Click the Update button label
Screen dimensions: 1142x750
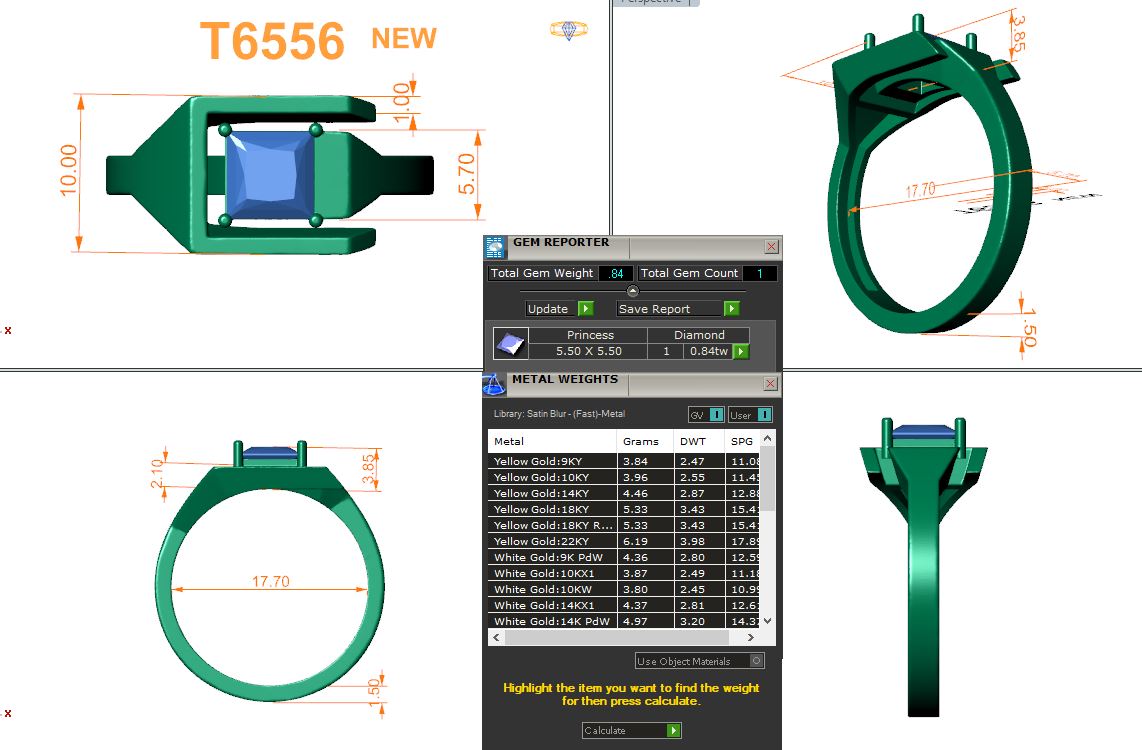pos(548,309)
